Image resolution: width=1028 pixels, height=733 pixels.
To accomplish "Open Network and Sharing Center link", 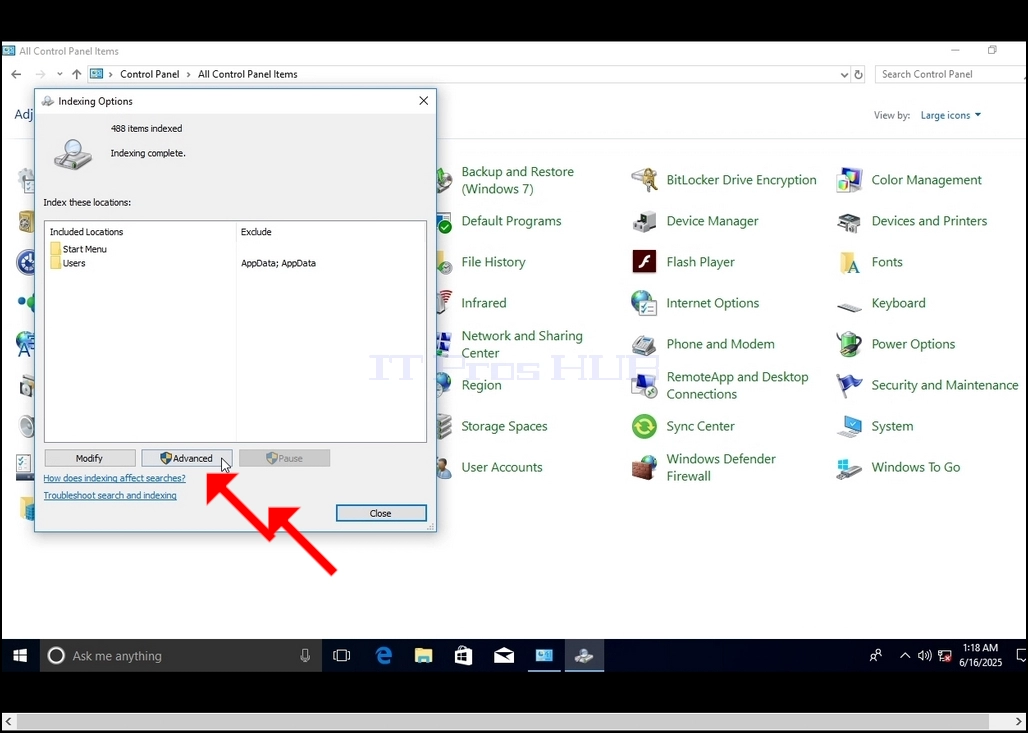I will point(522,344).
